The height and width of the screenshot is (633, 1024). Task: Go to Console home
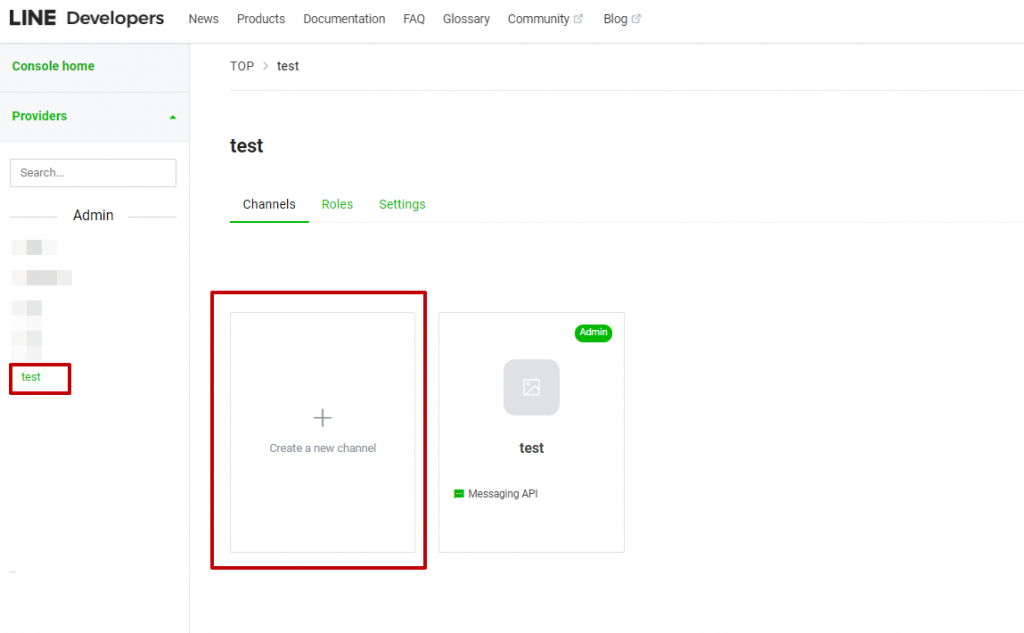[x=53, y=65]
